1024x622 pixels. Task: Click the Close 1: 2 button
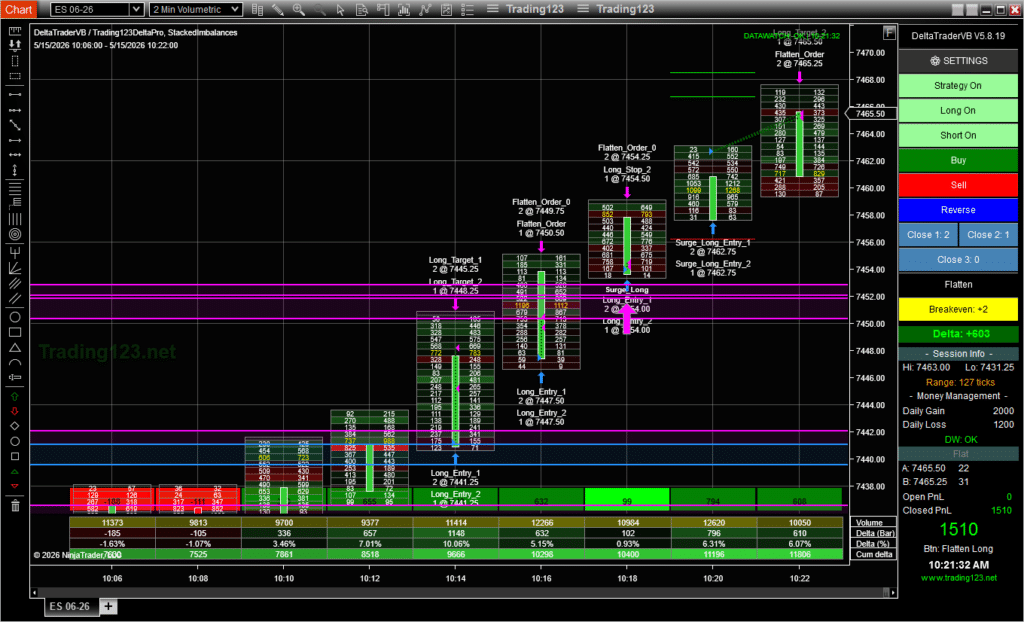click(x=928, y=235)
